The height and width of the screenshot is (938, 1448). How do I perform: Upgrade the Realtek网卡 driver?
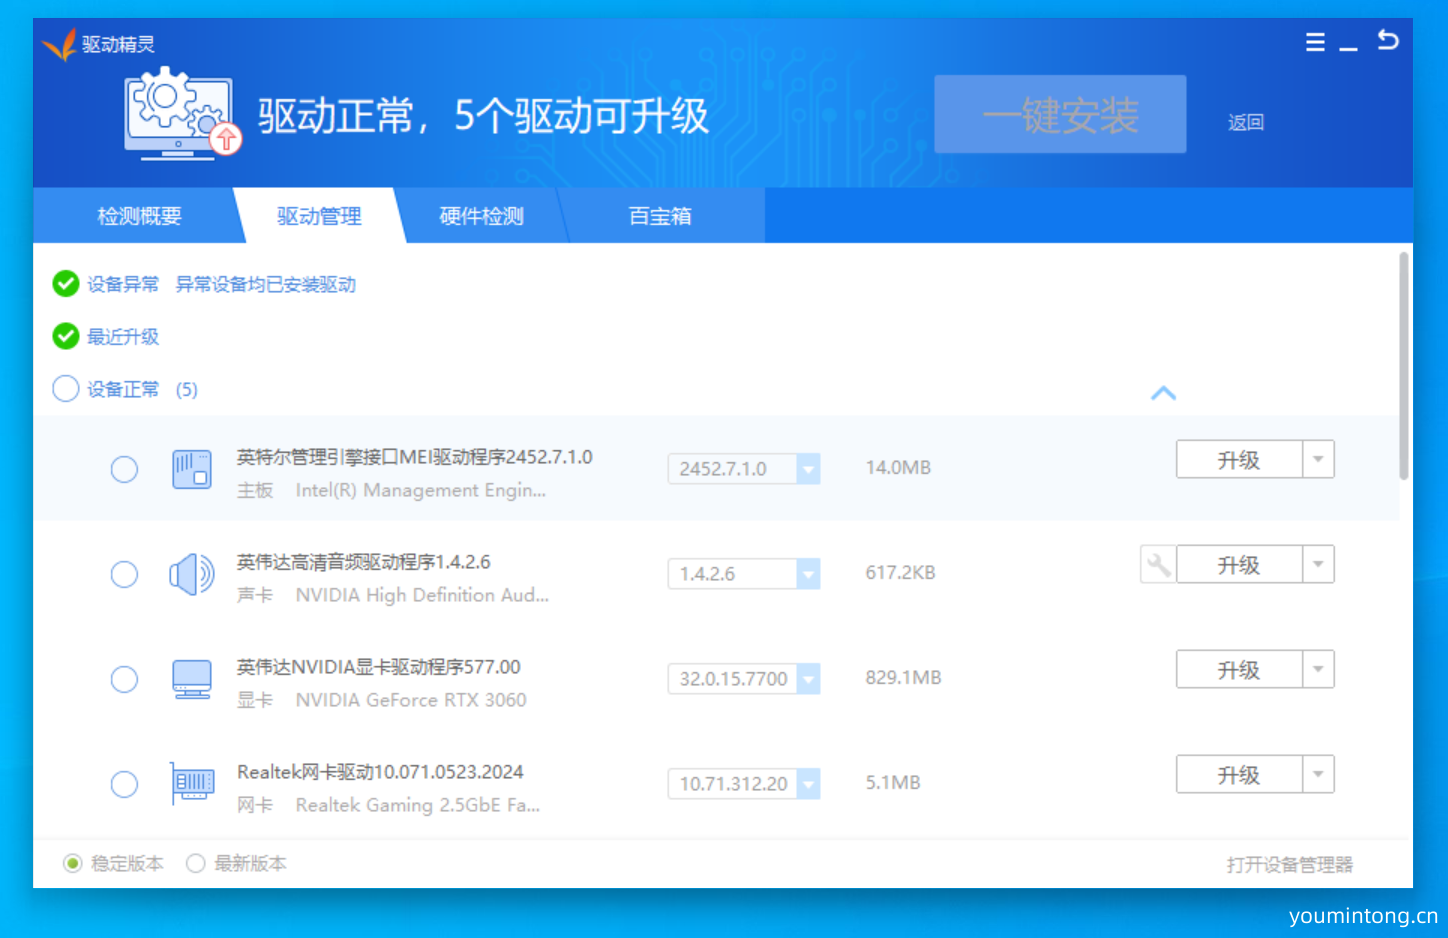1239,774
